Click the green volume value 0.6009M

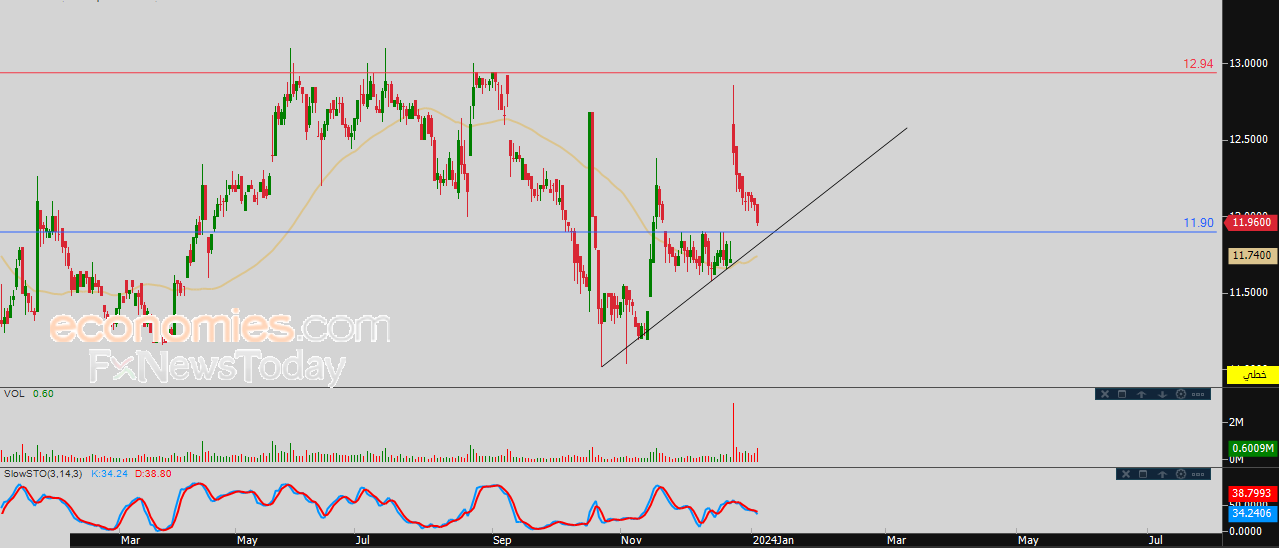pyautogui.click(x=1252, y=448)
